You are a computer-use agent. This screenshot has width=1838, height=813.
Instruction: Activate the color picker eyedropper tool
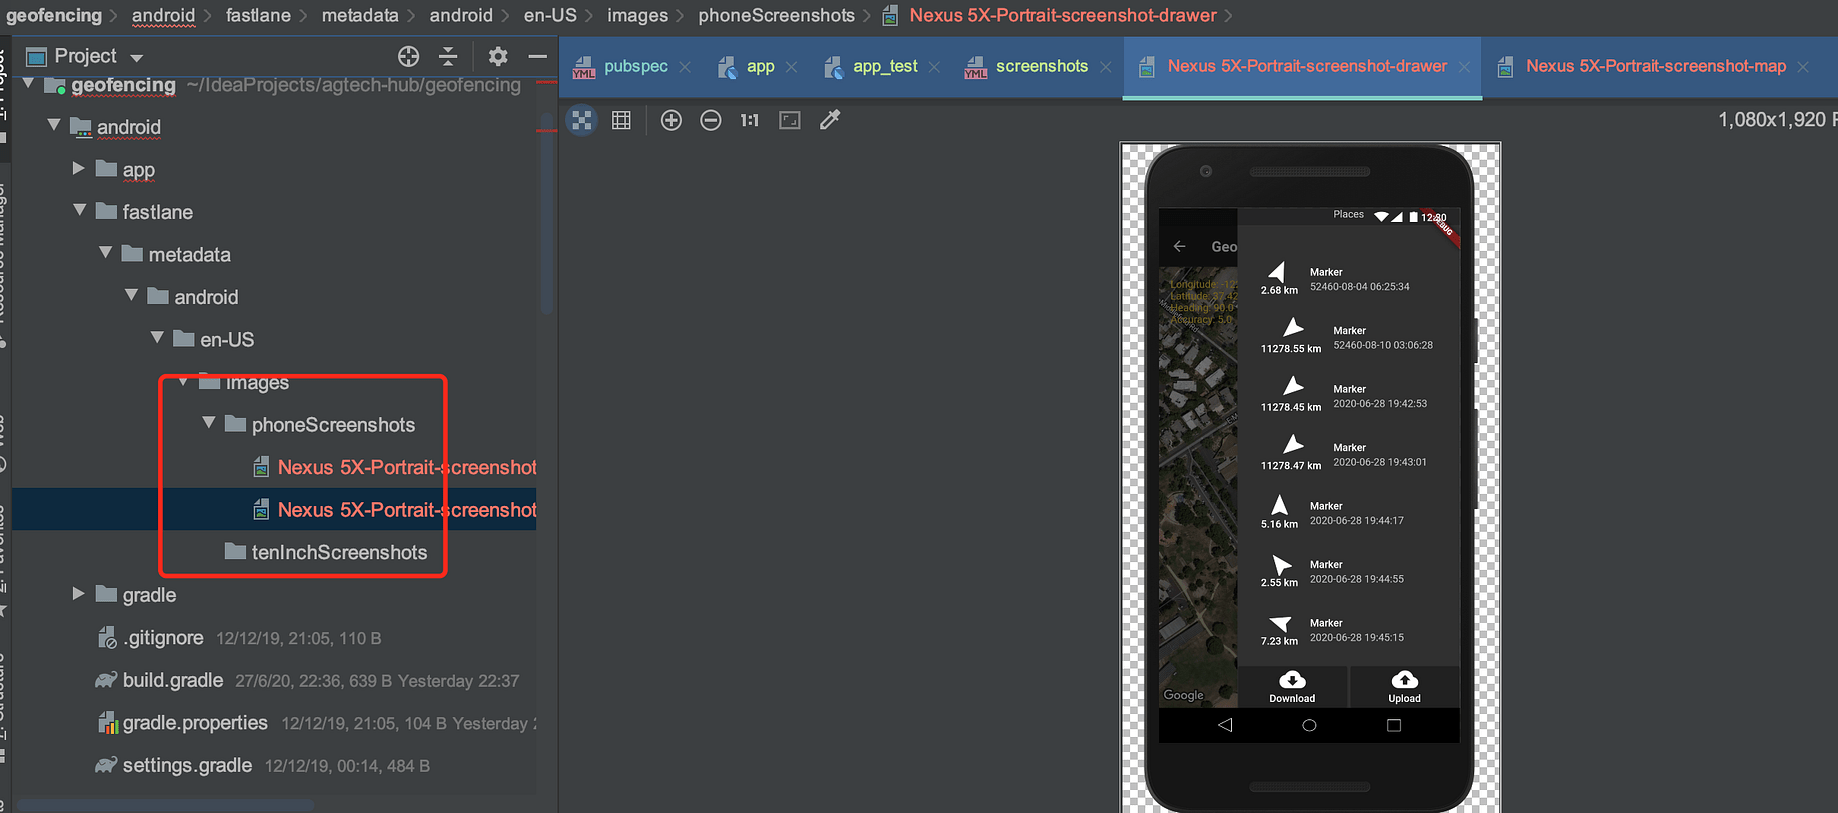(x=830, y=120)
